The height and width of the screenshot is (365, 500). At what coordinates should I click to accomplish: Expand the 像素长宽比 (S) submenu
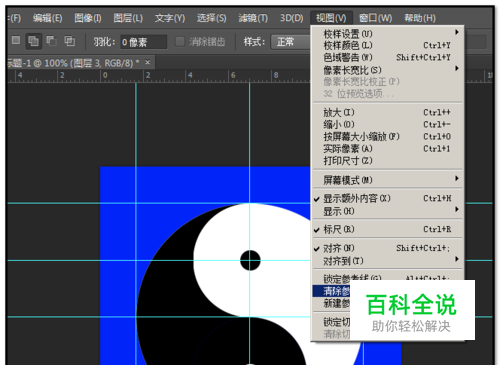click(x=387, y=70)
